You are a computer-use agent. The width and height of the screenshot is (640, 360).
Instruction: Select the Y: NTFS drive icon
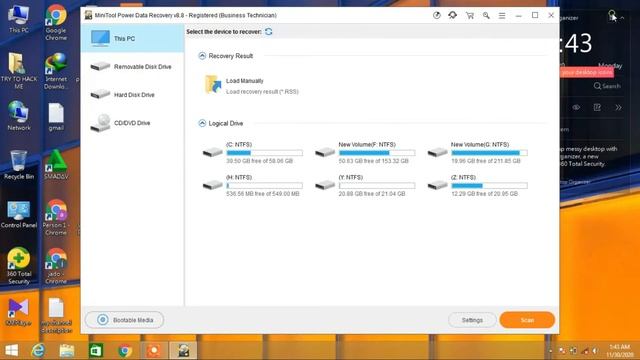[x=325, y=185]
